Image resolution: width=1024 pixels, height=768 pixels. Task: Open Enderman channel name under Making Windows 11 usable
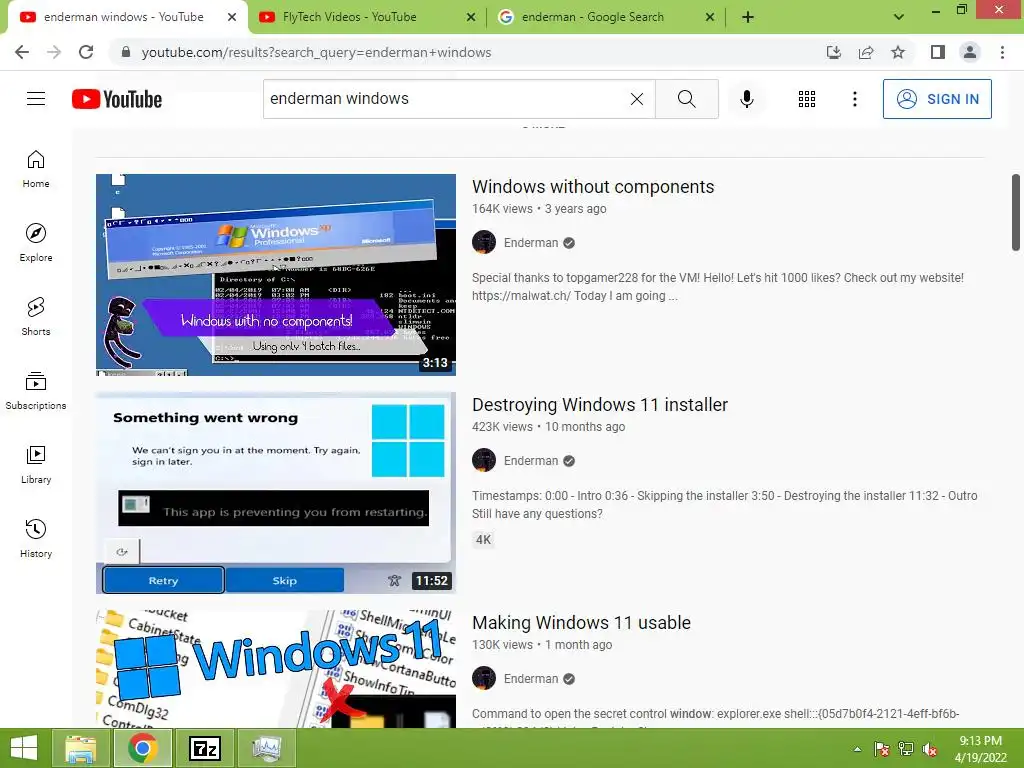click(x=531, y=679)
